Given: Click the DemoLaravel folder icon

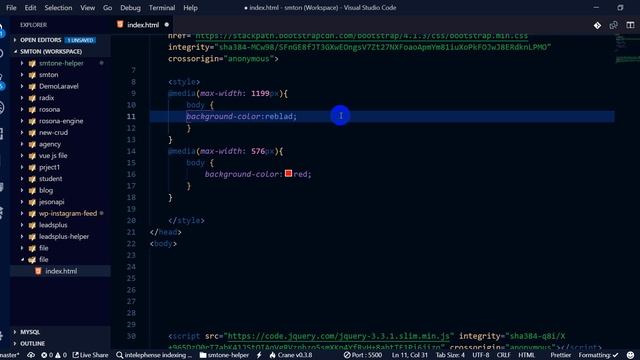Looking at the screenshot, I should (32, 87).
